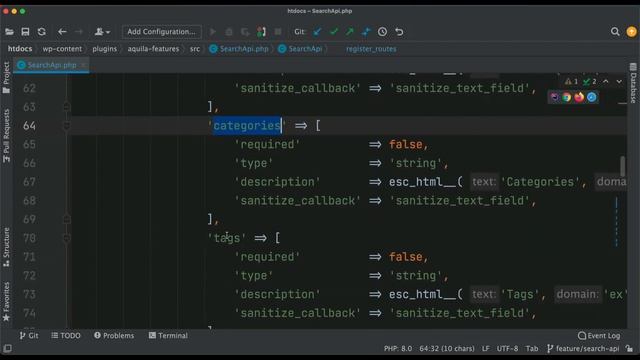Collapse the 'tags' array at line 70
The height and width of the screenshot is (360, 640).
pyautogui.click(x=67, y=238)
